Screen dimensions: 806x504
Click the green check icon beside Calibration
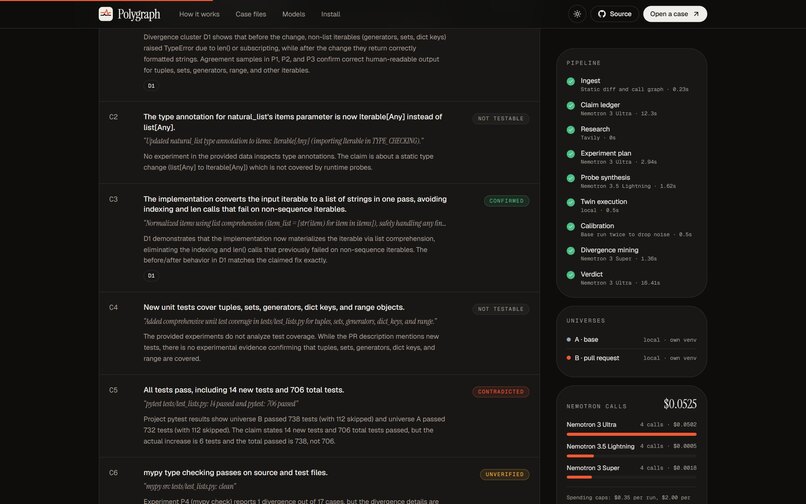[571, 226]
